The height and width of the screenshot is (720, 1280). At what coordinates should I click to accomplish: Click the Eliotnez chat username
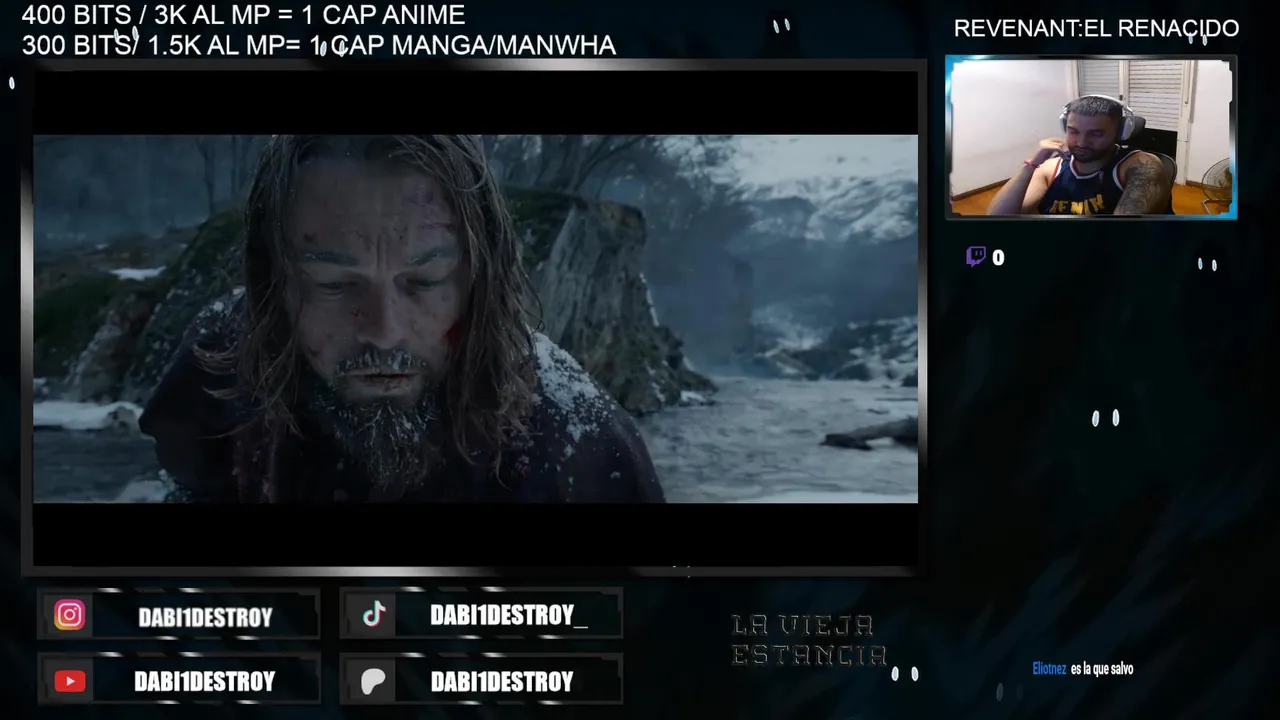pos(1049,669)
